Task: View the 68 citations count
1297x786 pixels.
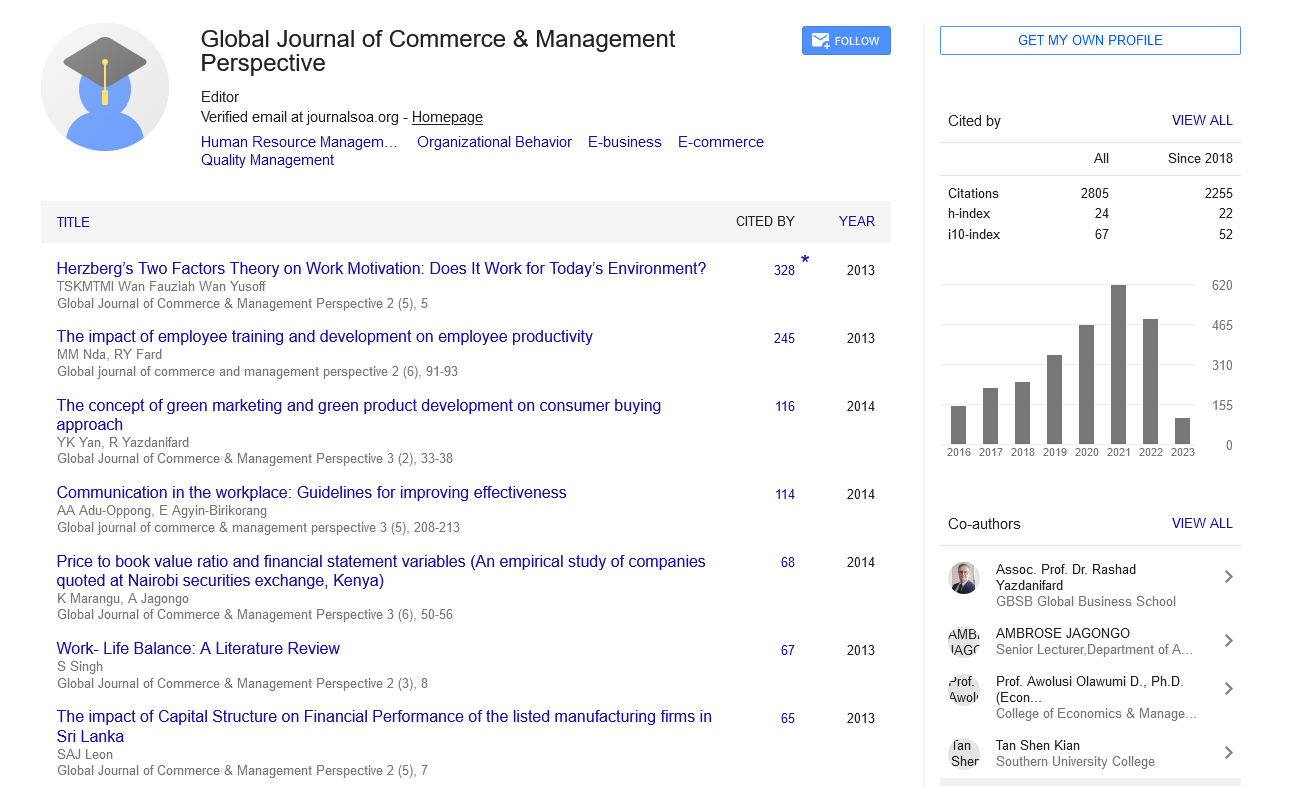Action: click(x=788, y=563)
